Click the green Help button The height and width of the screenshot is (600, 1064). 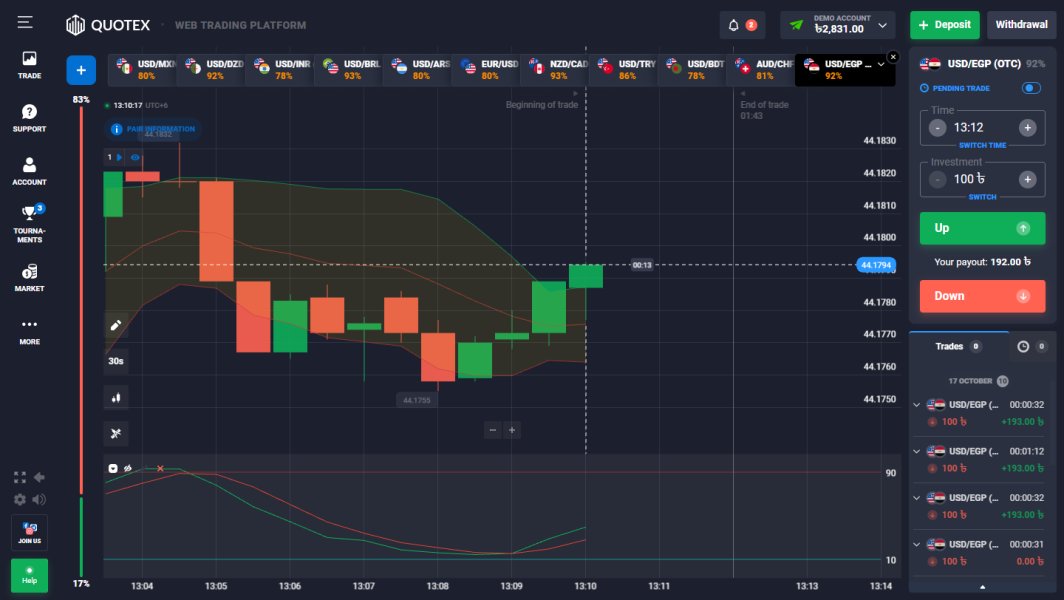(x=29, y=576)
